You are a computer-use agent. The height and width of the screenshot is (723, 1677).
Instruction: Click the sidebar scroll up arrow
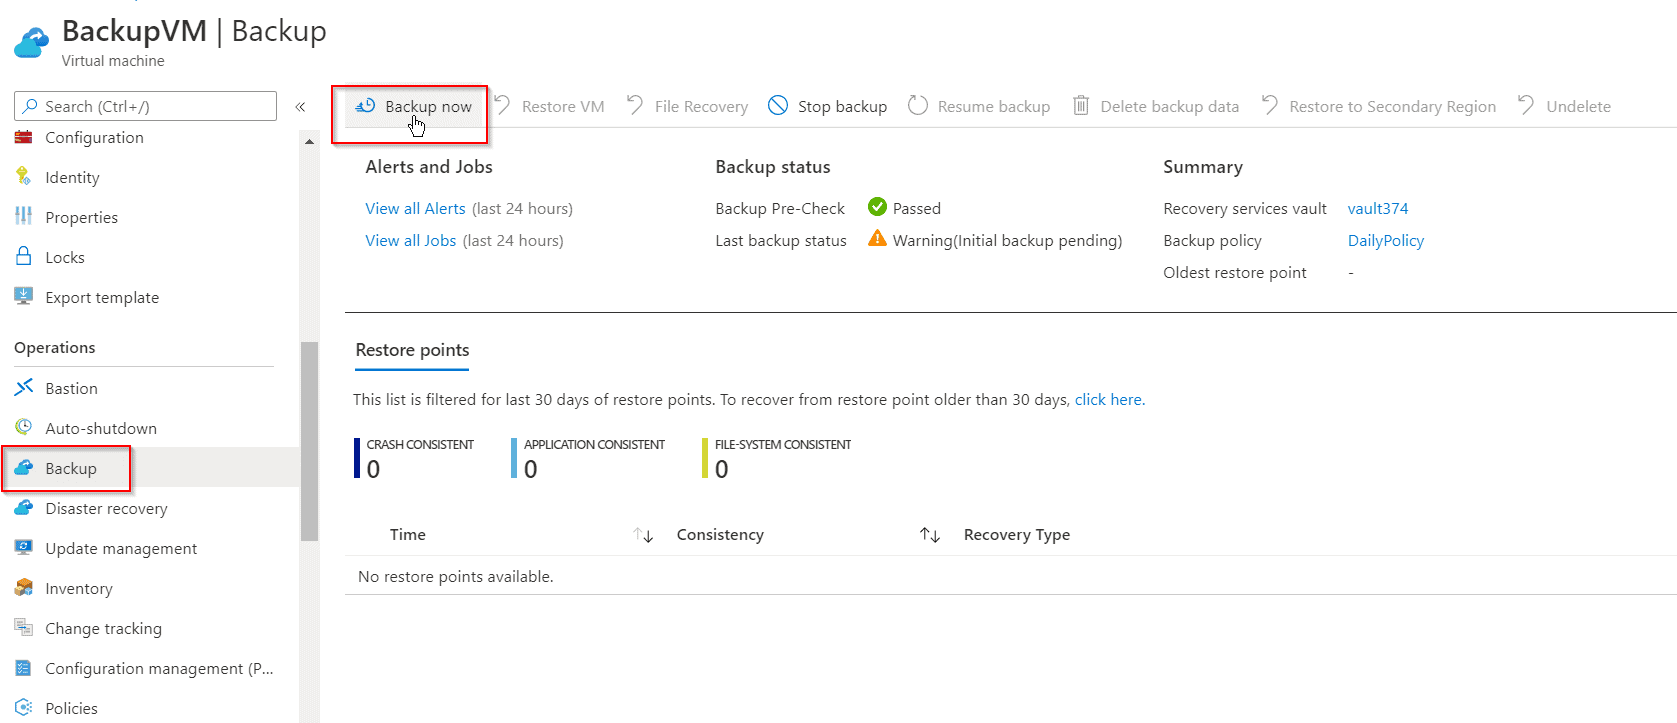coord(309,141)
